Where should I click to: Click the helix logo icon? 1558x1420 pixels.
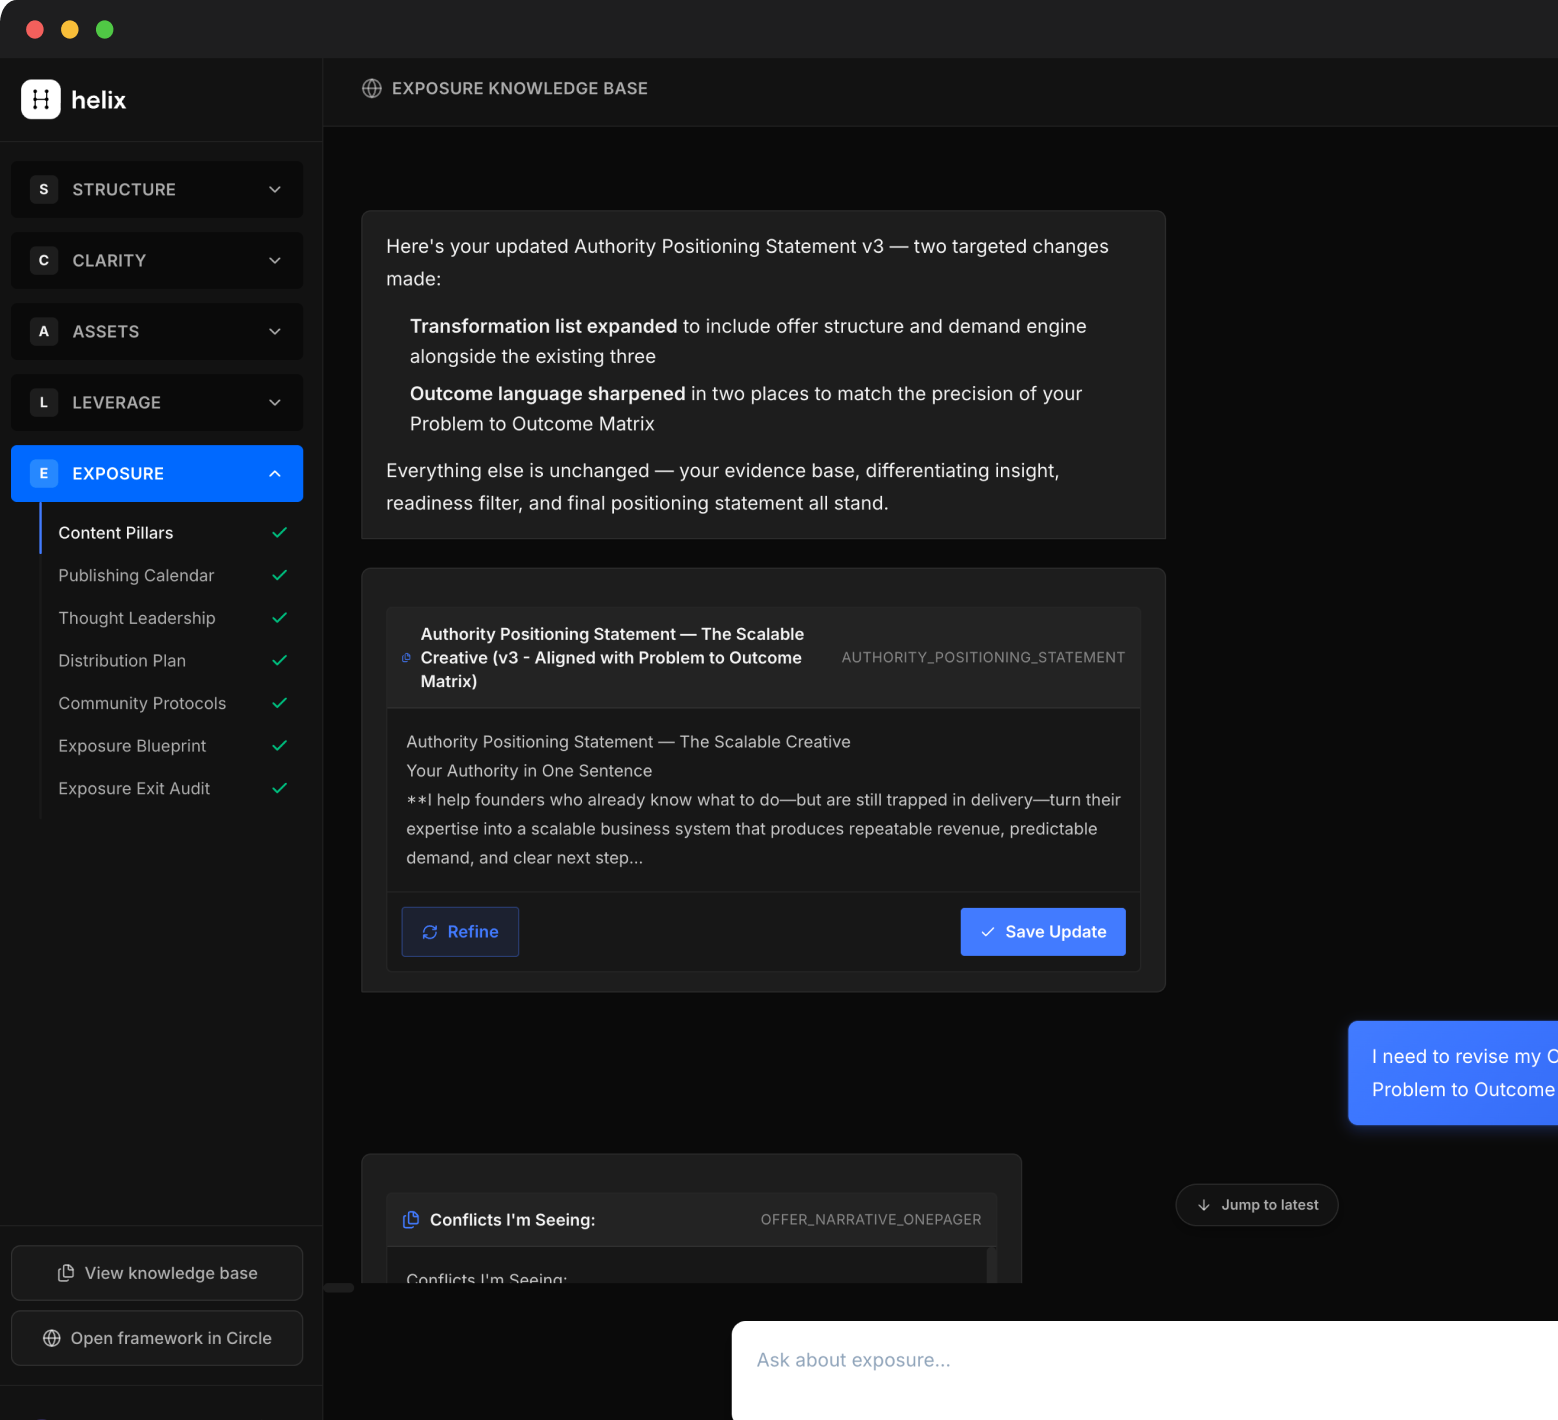[41, 99]
